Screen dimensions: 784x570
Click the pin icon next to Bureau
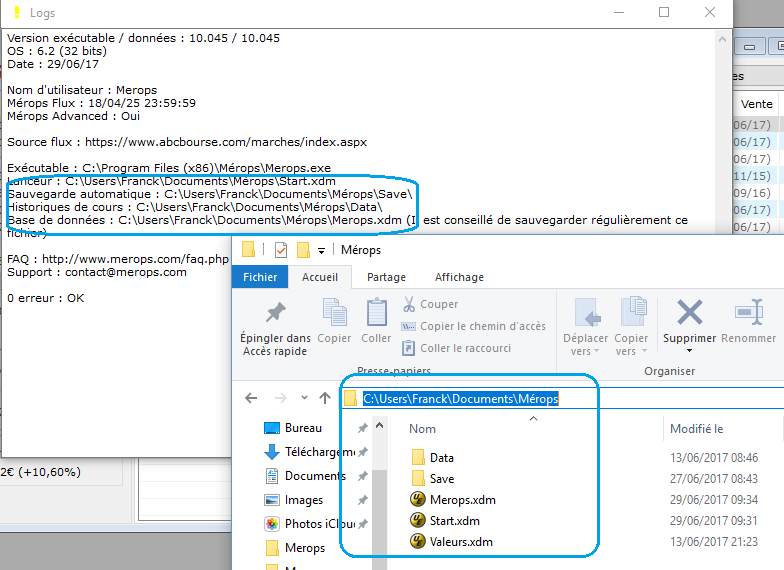point(363,428)
